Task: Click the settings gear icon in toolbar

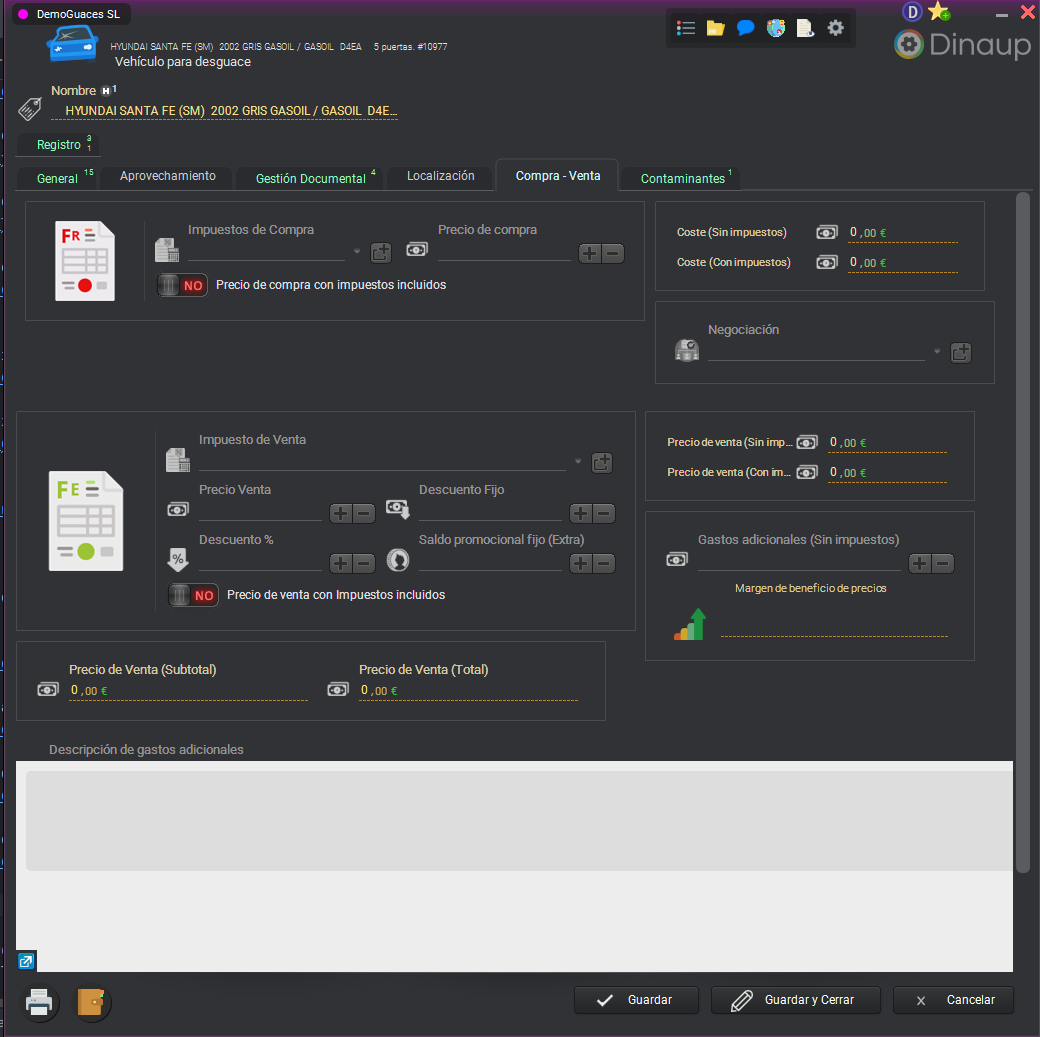Action: (836, 28)
